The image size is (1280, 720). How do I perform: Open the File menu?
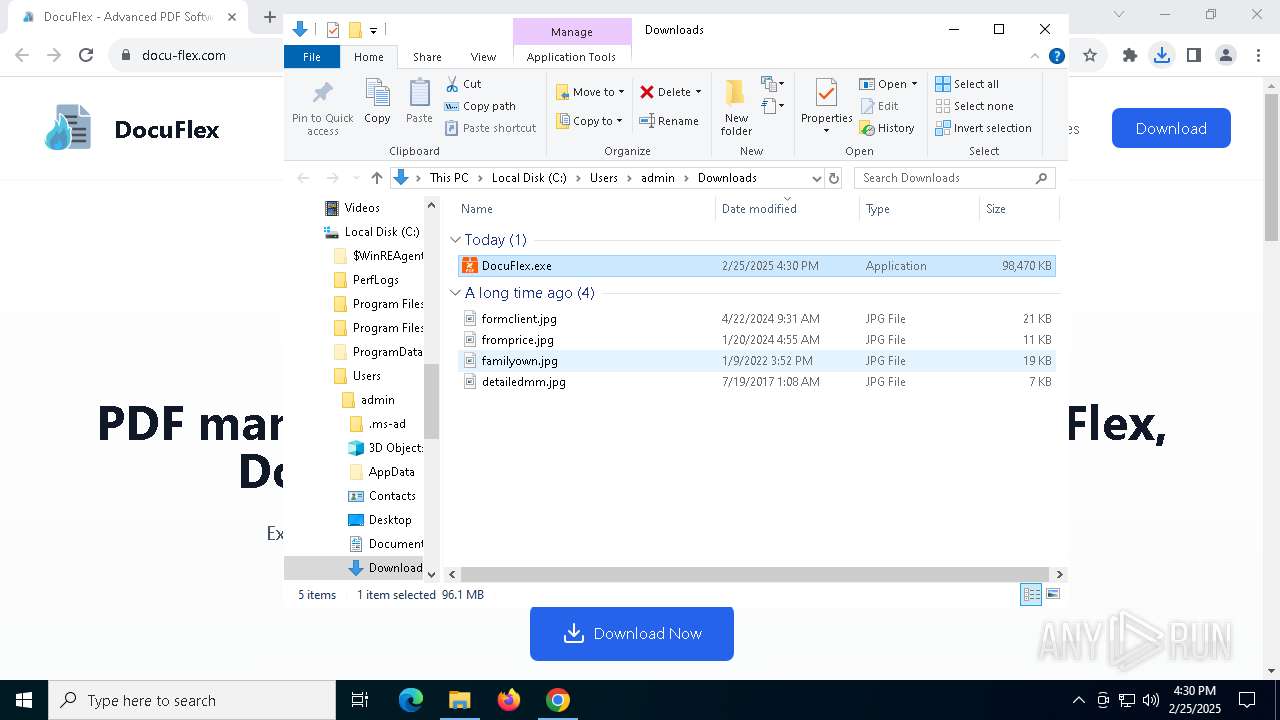[x=312, y=57]
